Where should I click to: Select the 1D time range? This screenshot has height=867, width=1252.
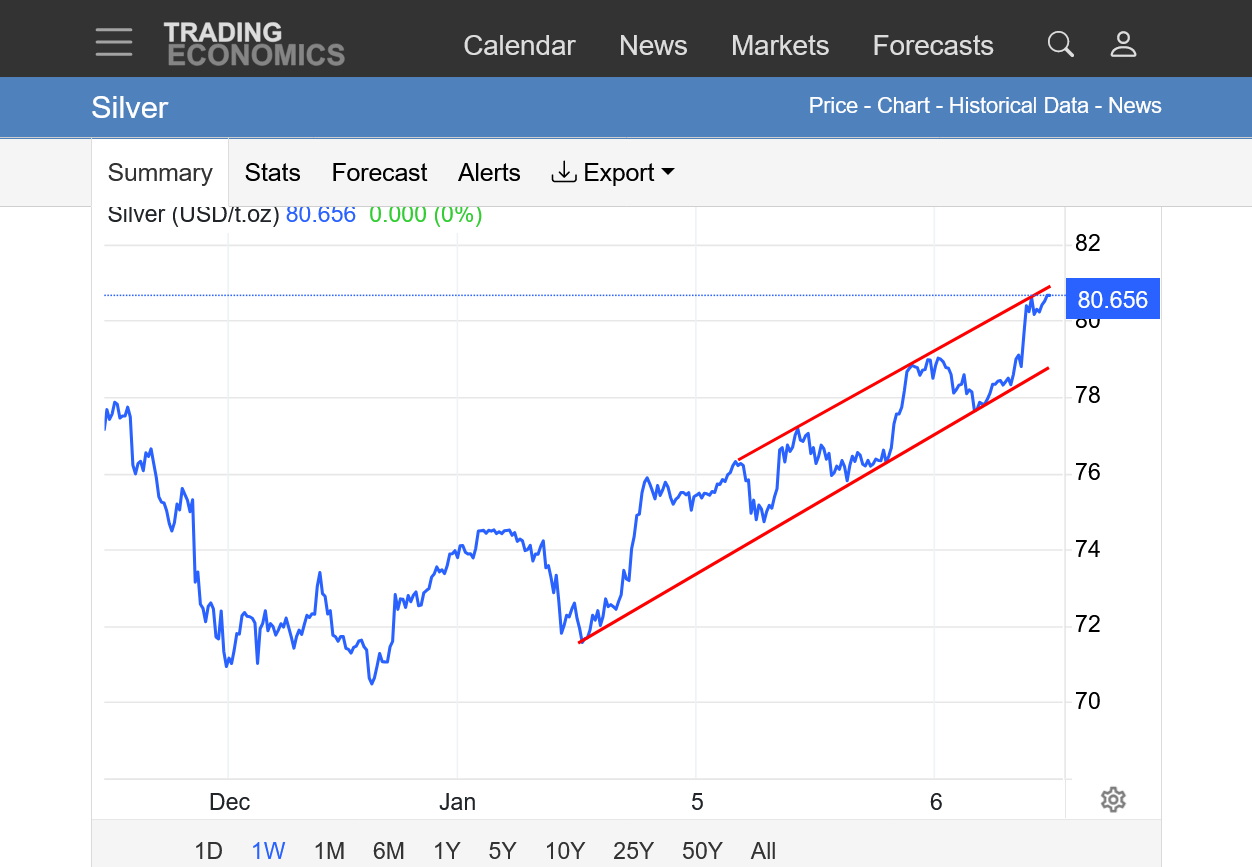(208, 851)
